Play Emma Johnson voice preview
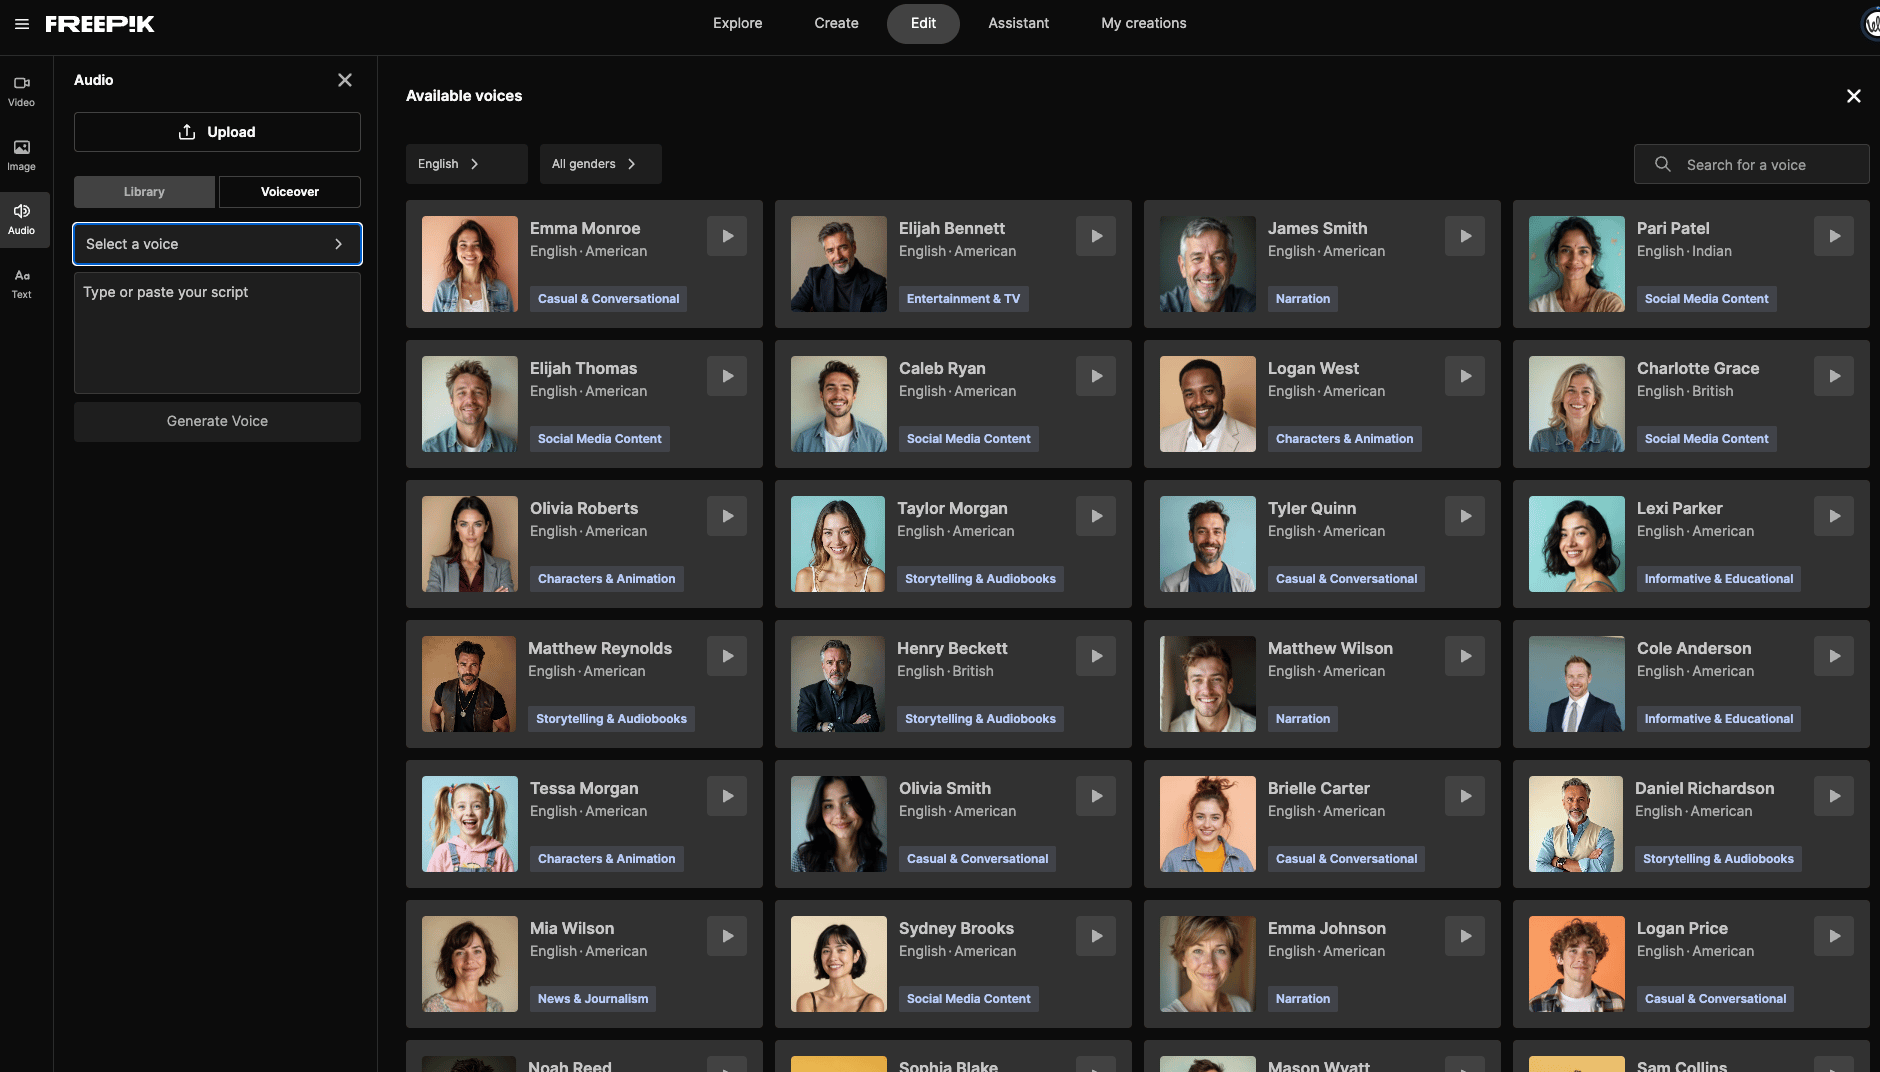 click(1466, 936)
